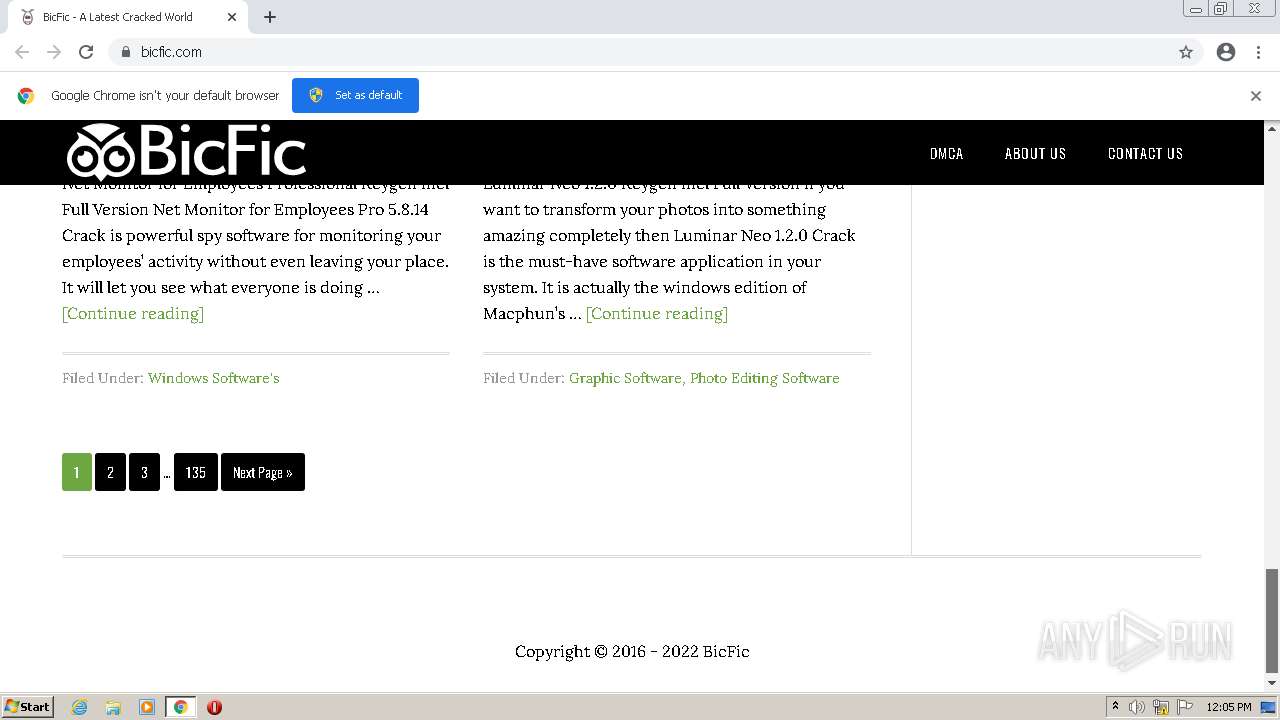Click the browser back arrow

tap(22, 52)
